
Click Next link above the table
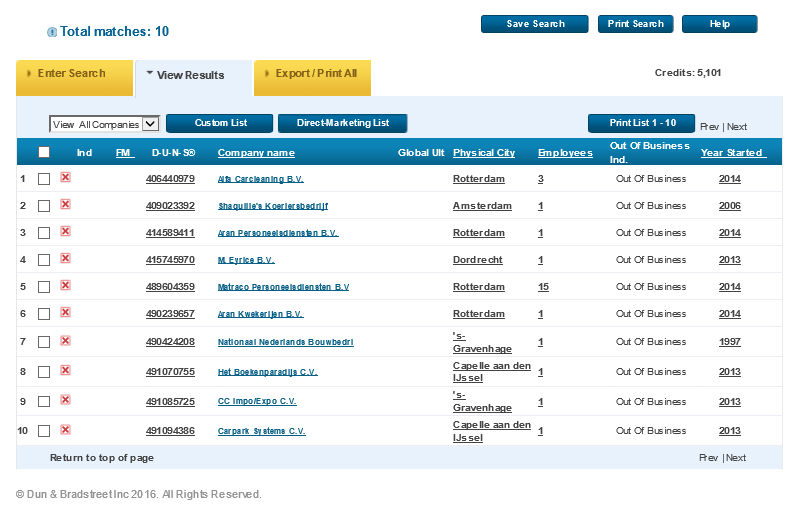[x=737, y=127]
